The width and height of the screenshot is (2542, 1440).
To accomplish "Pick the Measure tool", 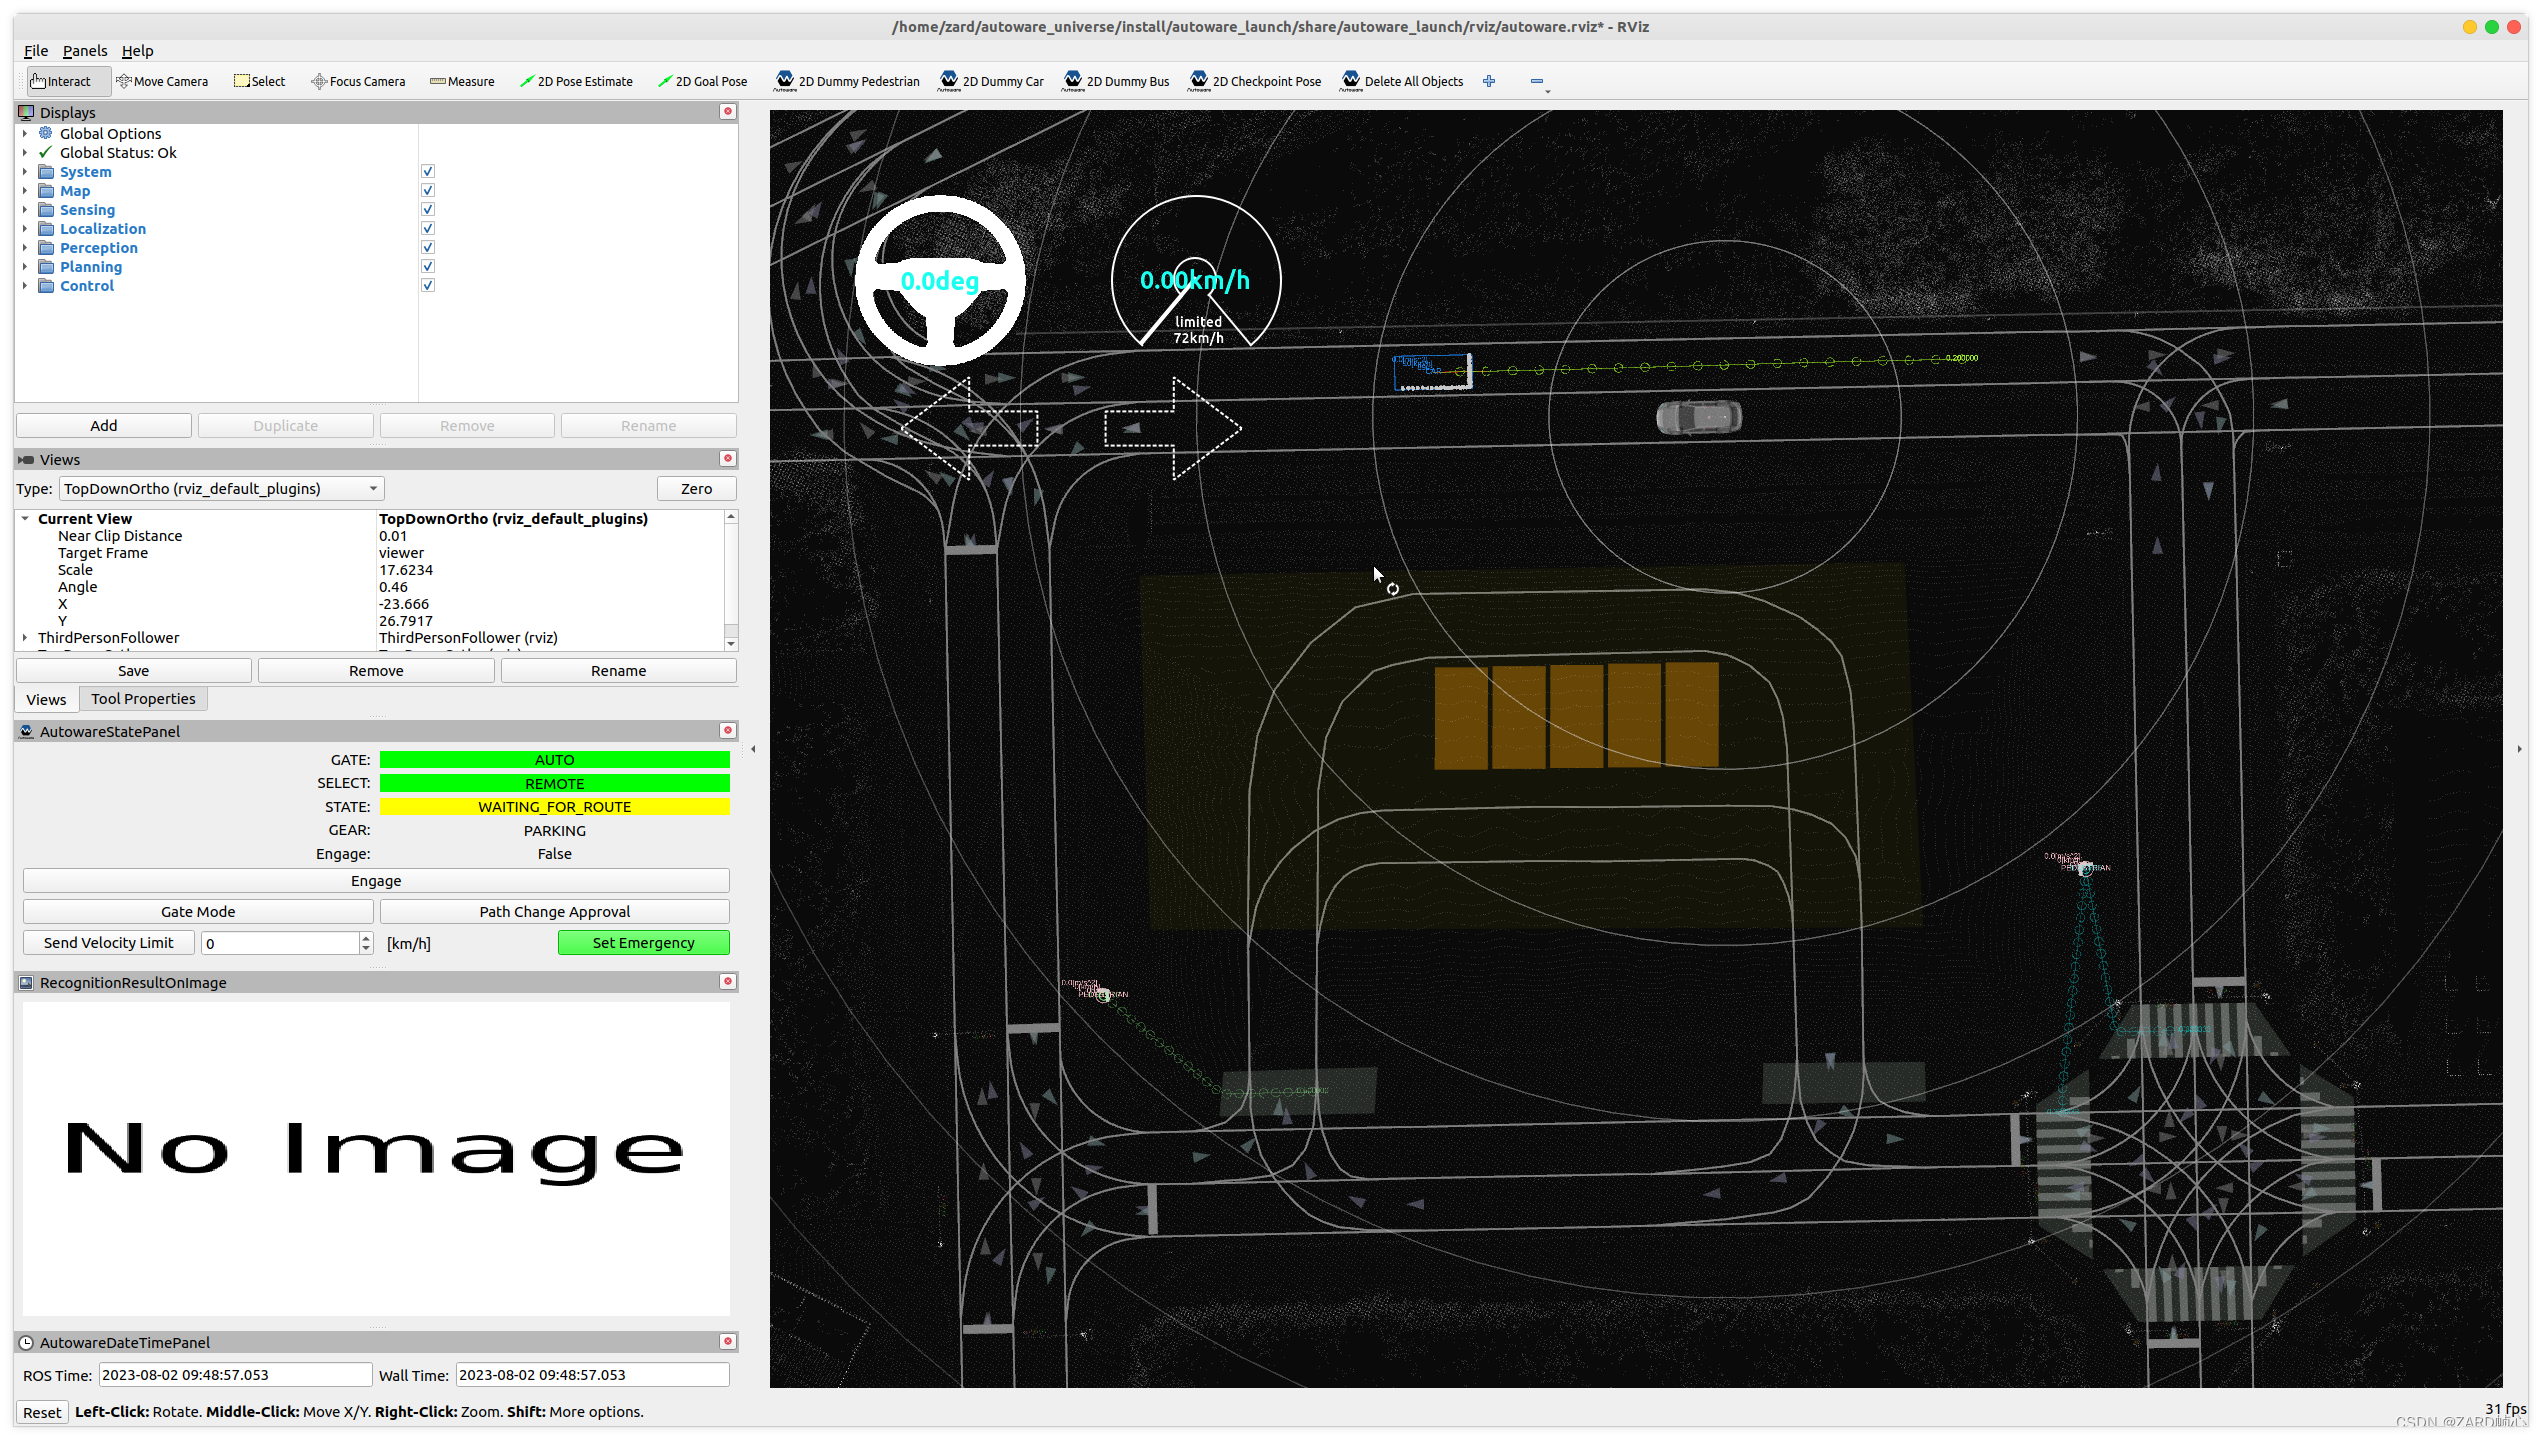I will click(x=462, y=82).
